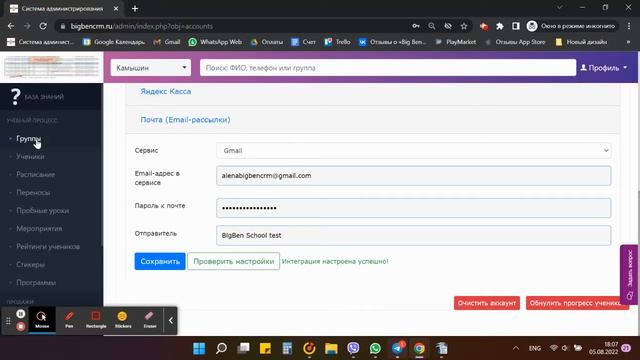
Task: Open the extensions puzzle icon
Action: click(500, 26)
